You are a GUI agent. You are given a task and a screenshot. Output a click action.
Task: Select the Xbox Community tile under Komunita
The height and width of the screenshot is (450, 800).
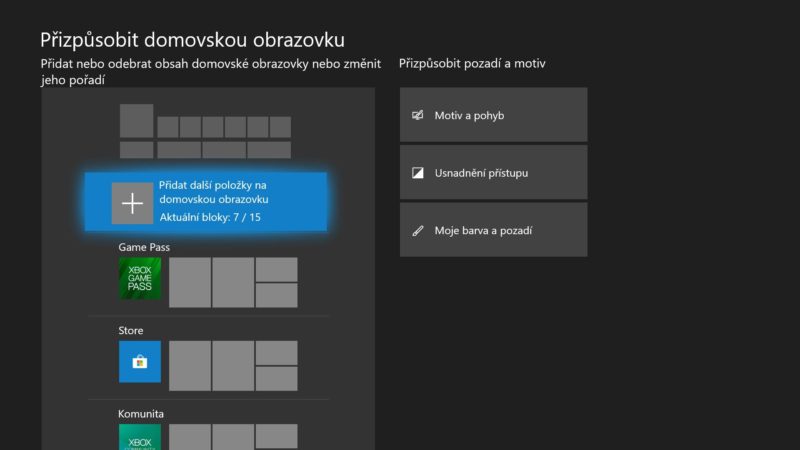pos(140,437)
